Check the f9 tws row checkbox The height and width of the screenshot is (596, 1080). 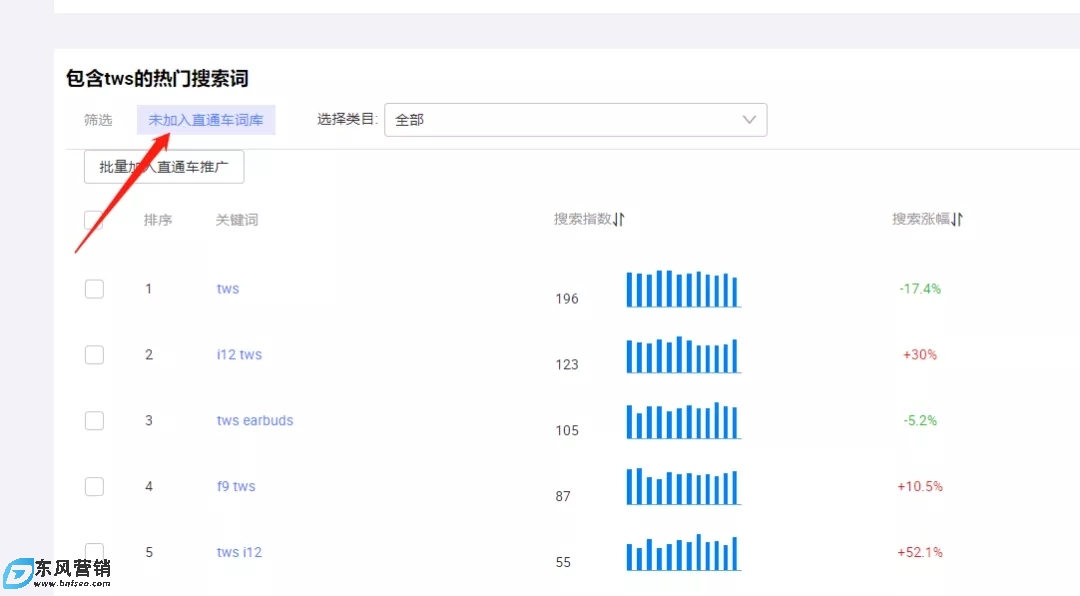[x=94, y=487]
